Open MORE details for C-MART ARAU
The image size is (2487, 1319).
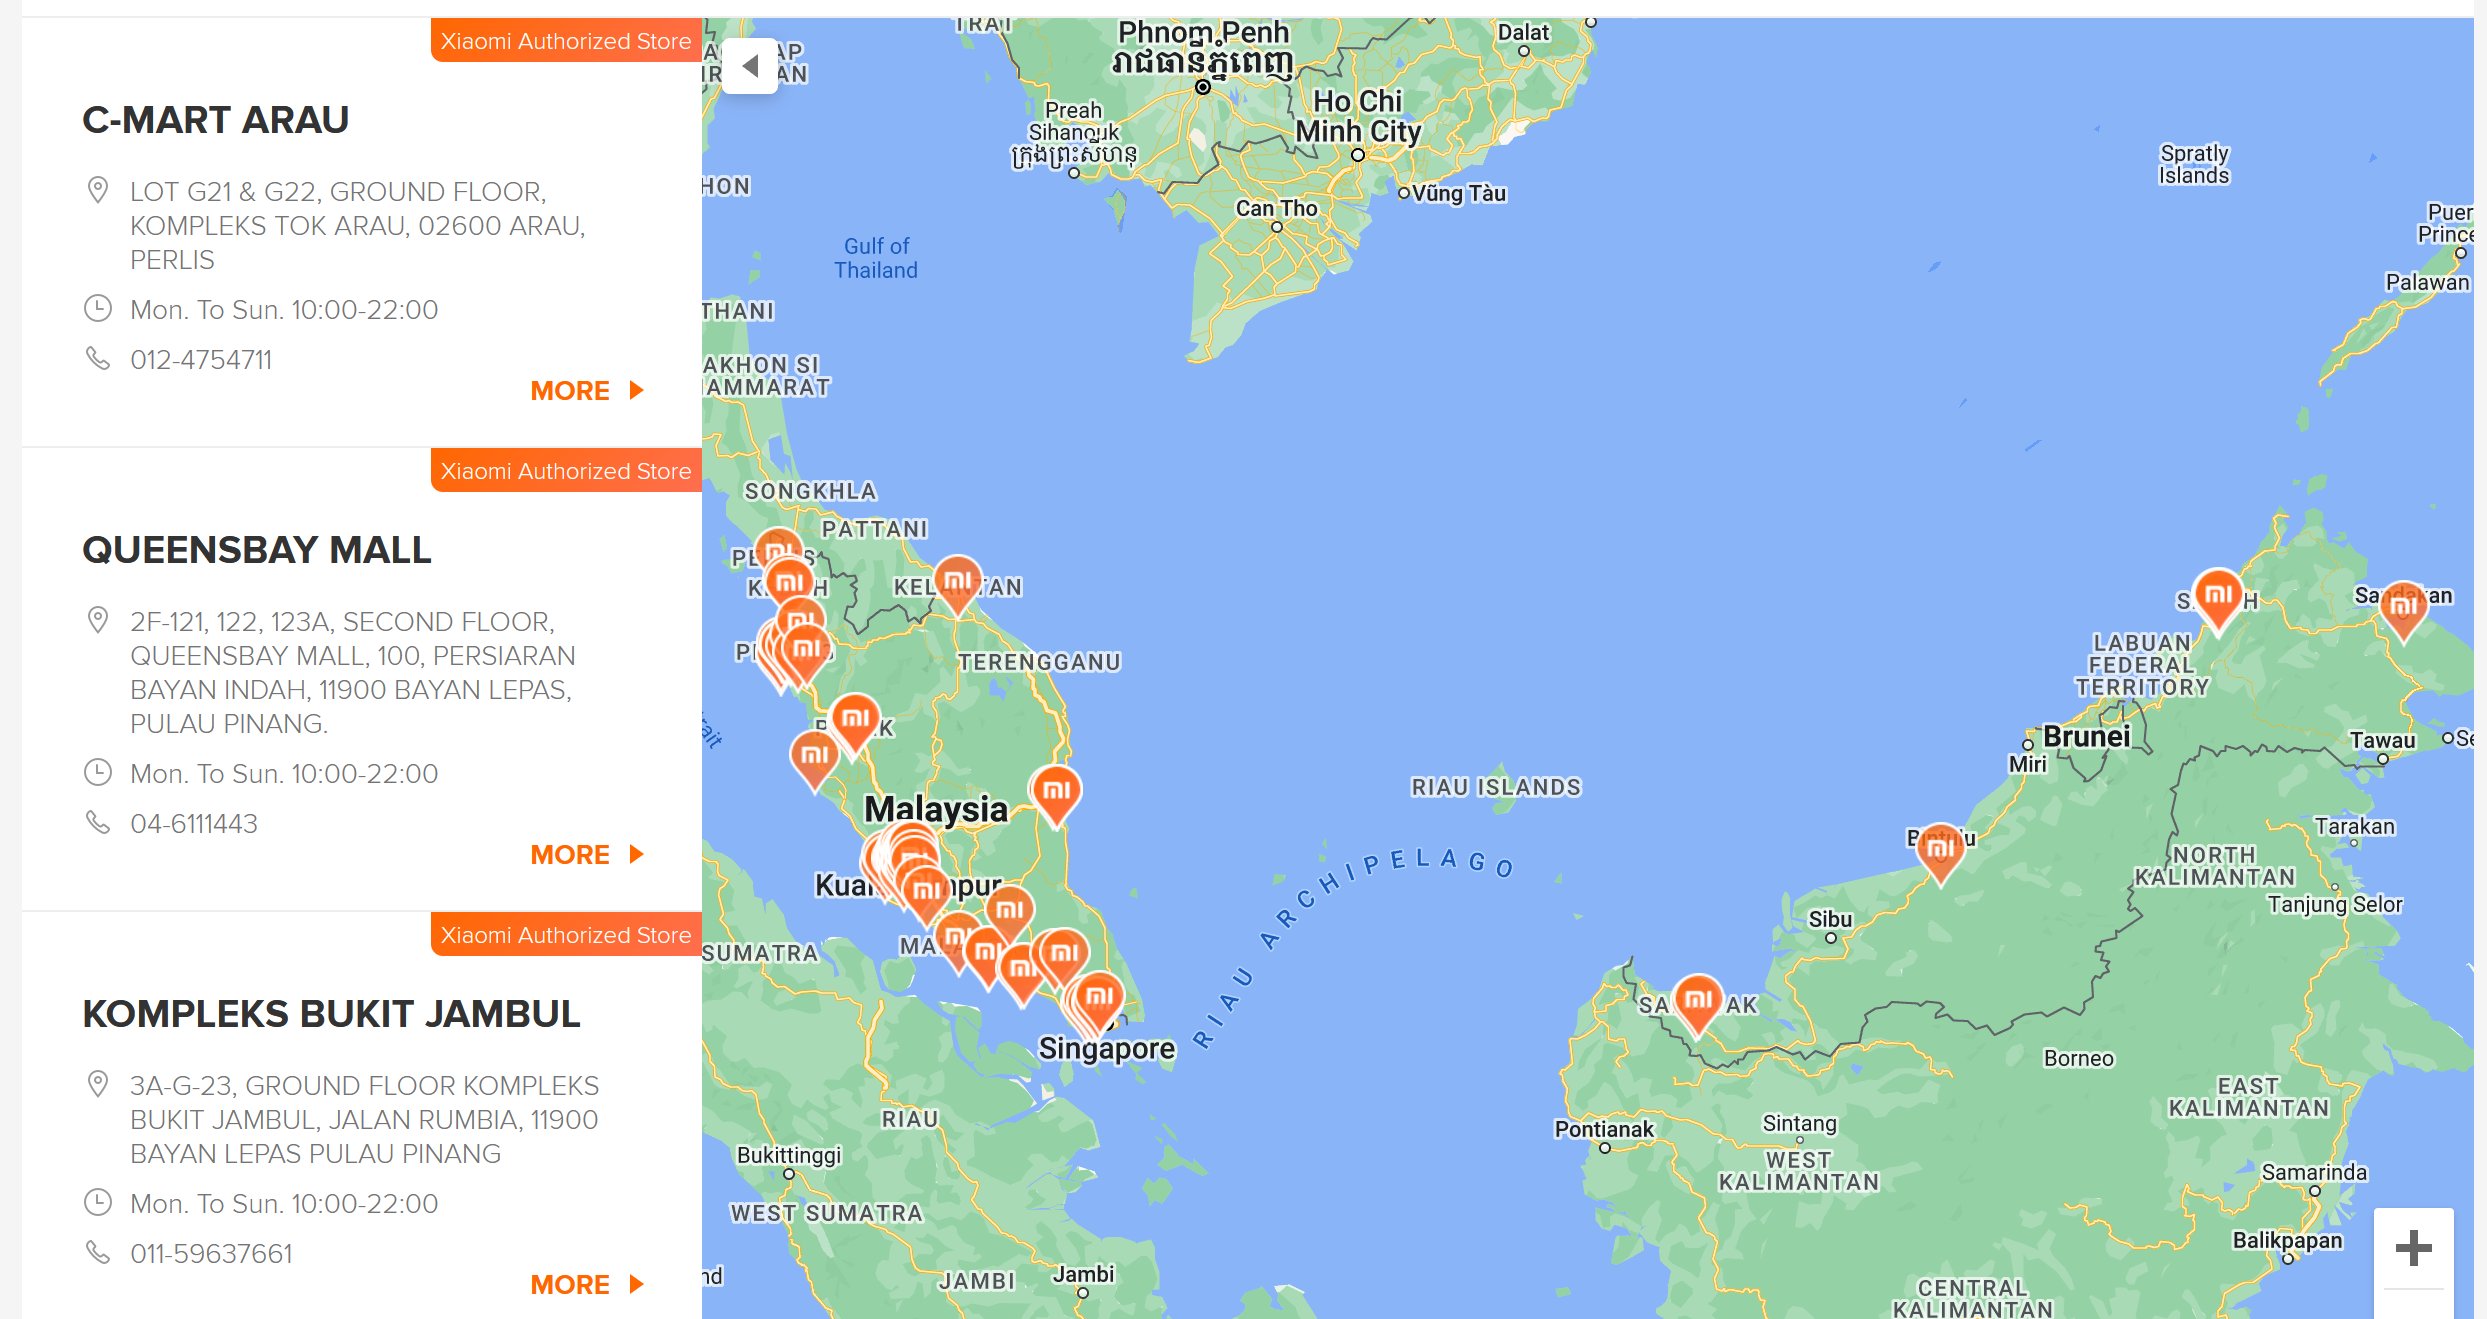point(587,390)
